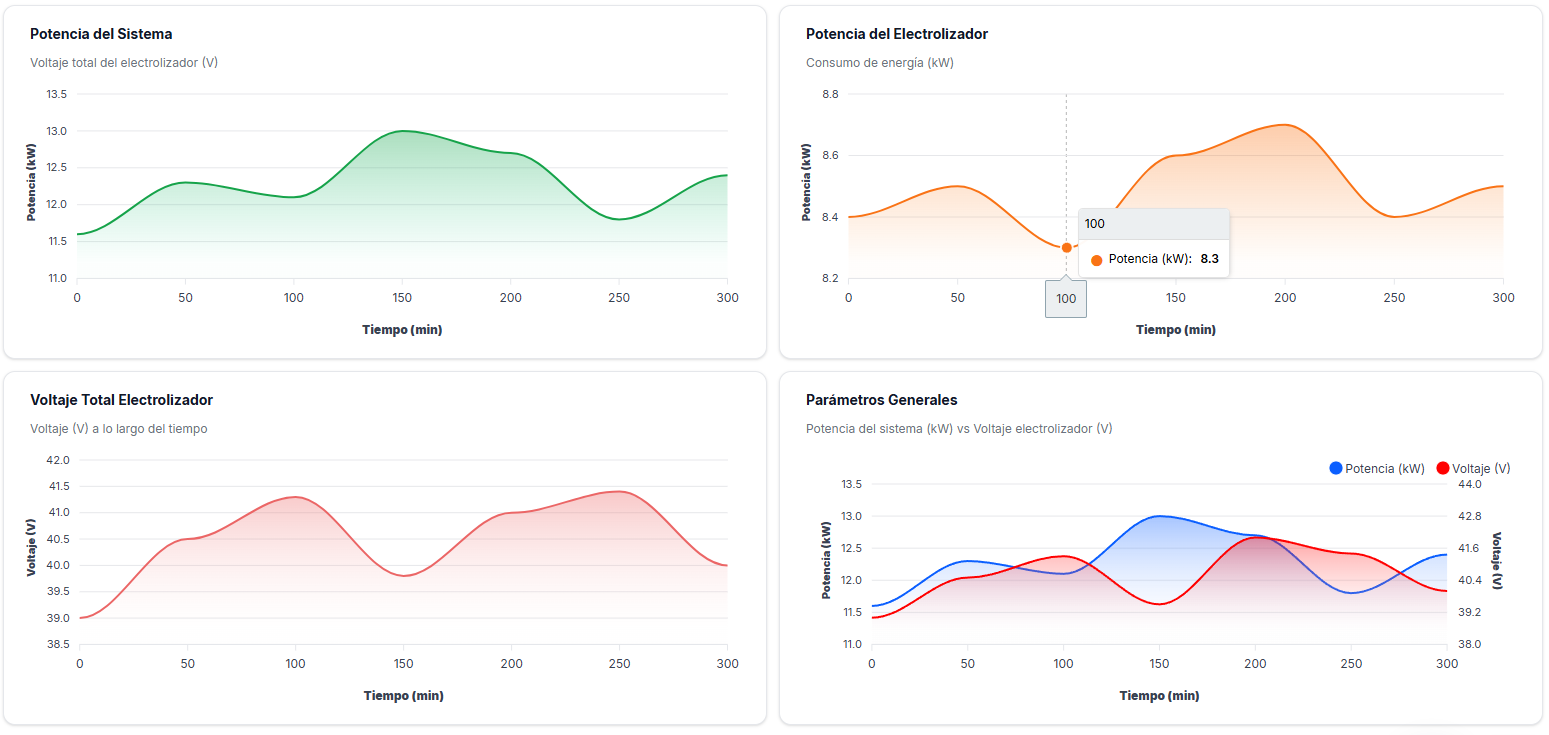Click the orange data point at 100 min

coord(1066,247)
